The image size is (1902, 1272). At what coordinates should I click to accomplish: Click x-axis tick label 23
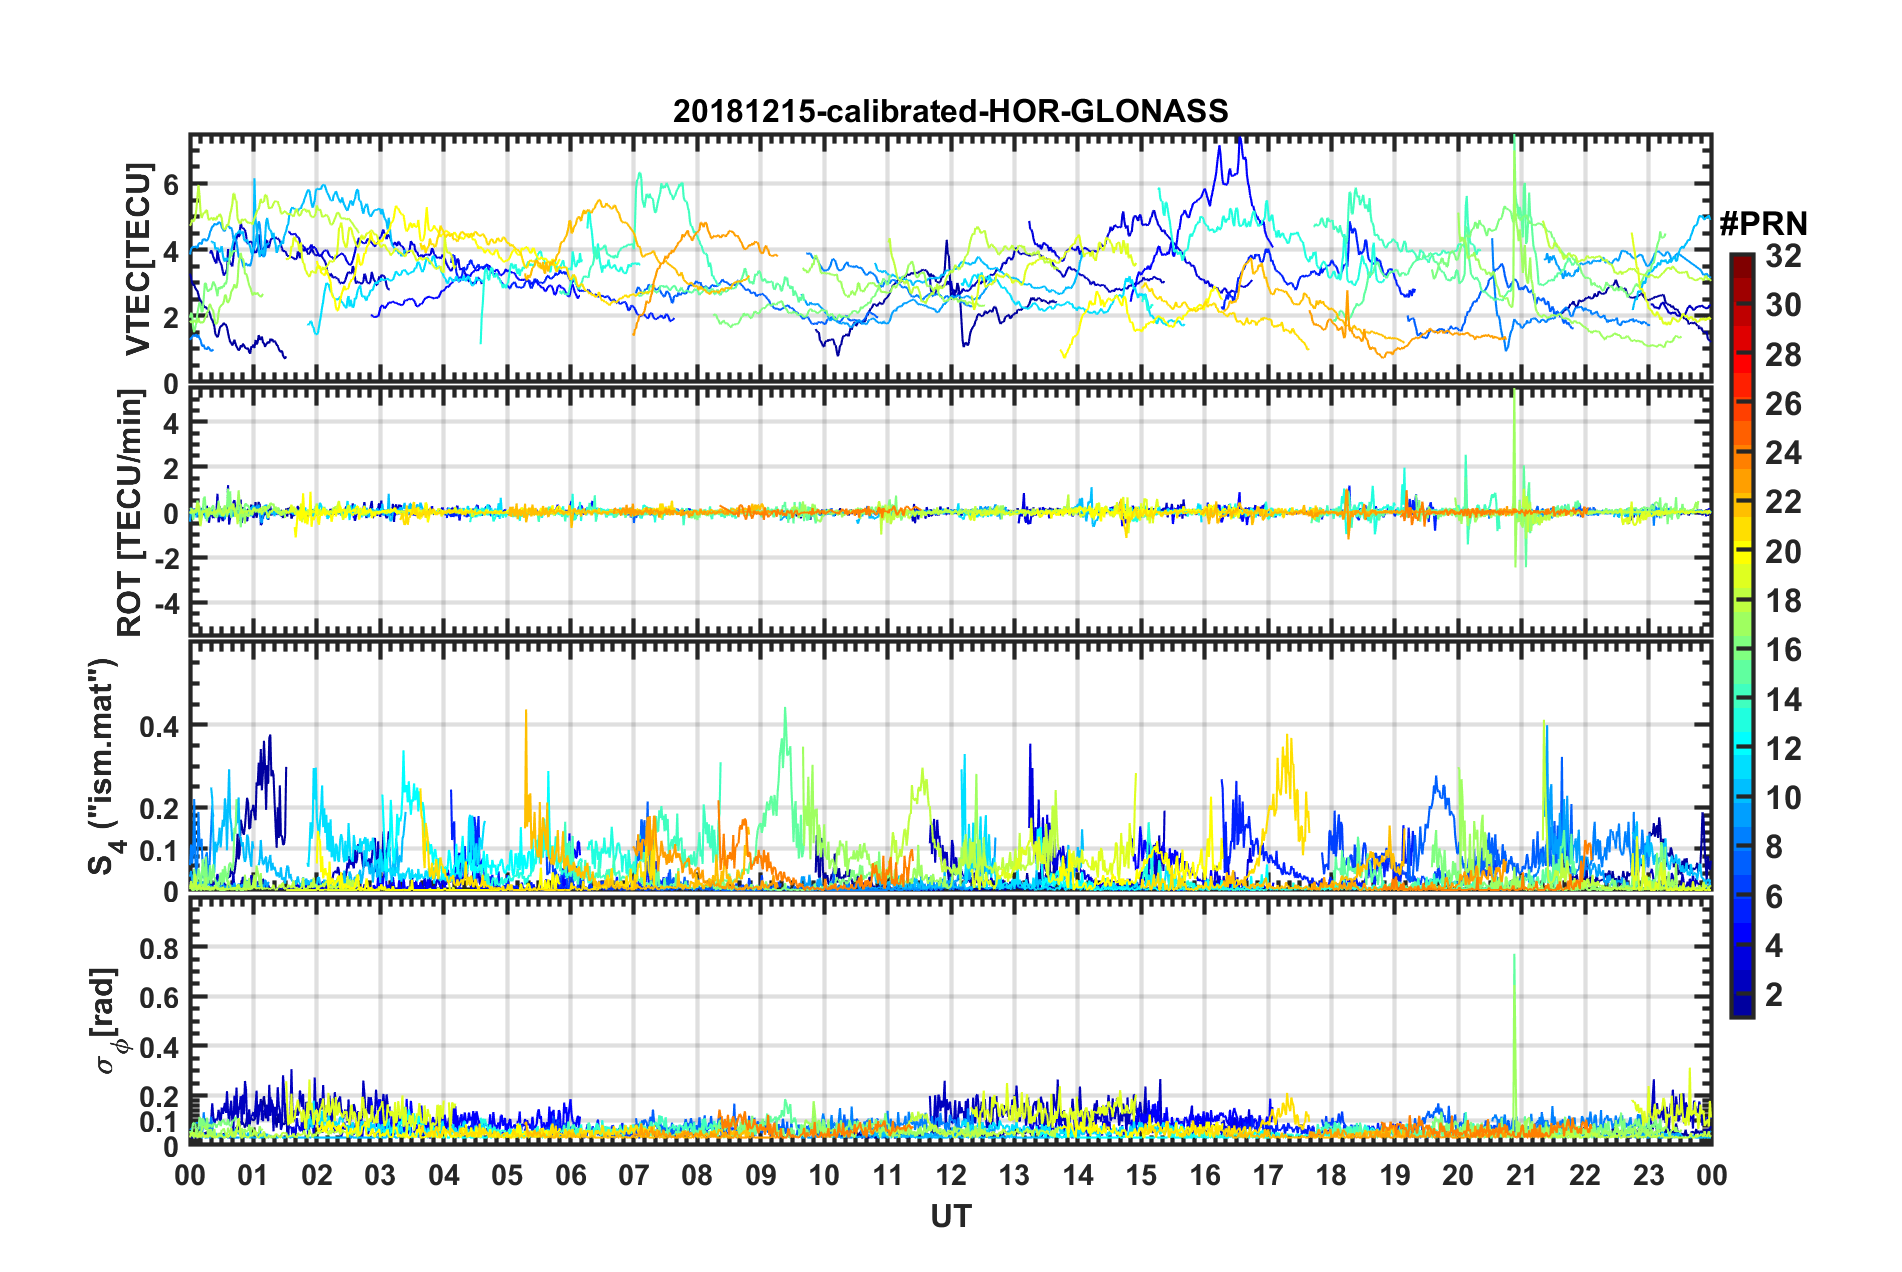click(1648, 1175)
